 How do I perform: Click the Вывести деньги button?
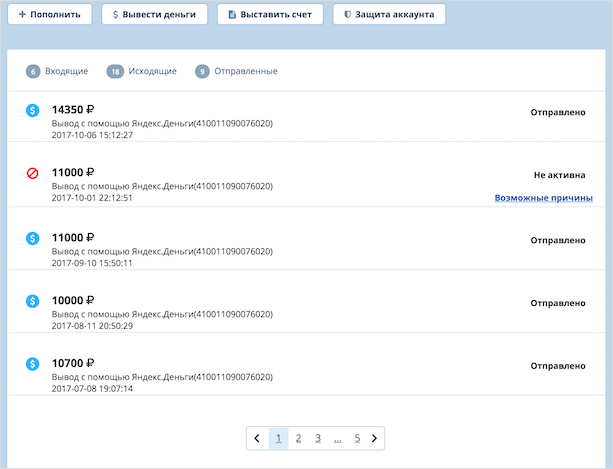pyautogui.click(x=155, y=15)
